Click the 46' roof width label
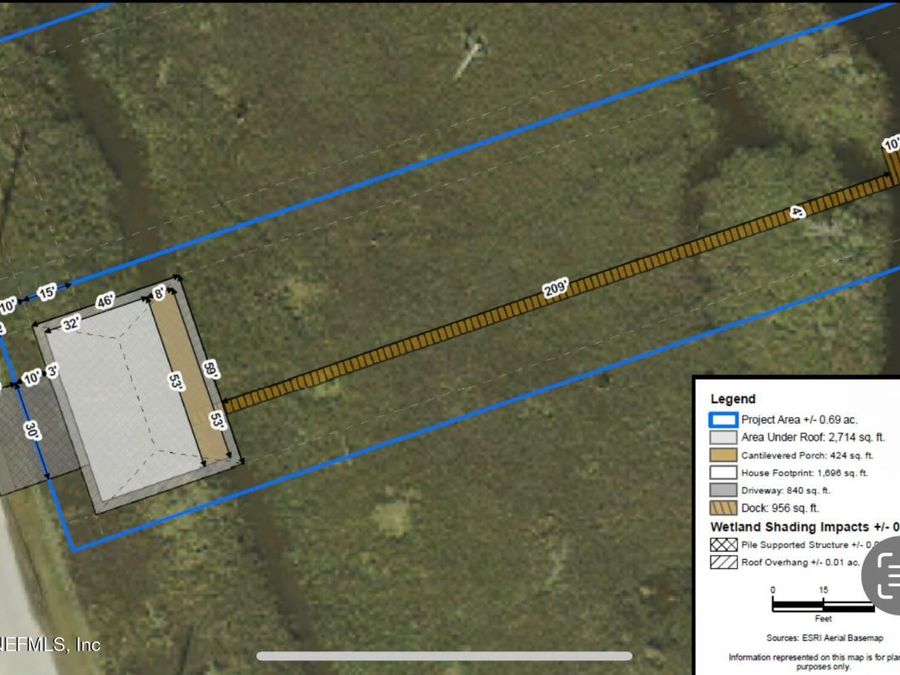Viewport: 900px width, 675px height. [105, 301]
